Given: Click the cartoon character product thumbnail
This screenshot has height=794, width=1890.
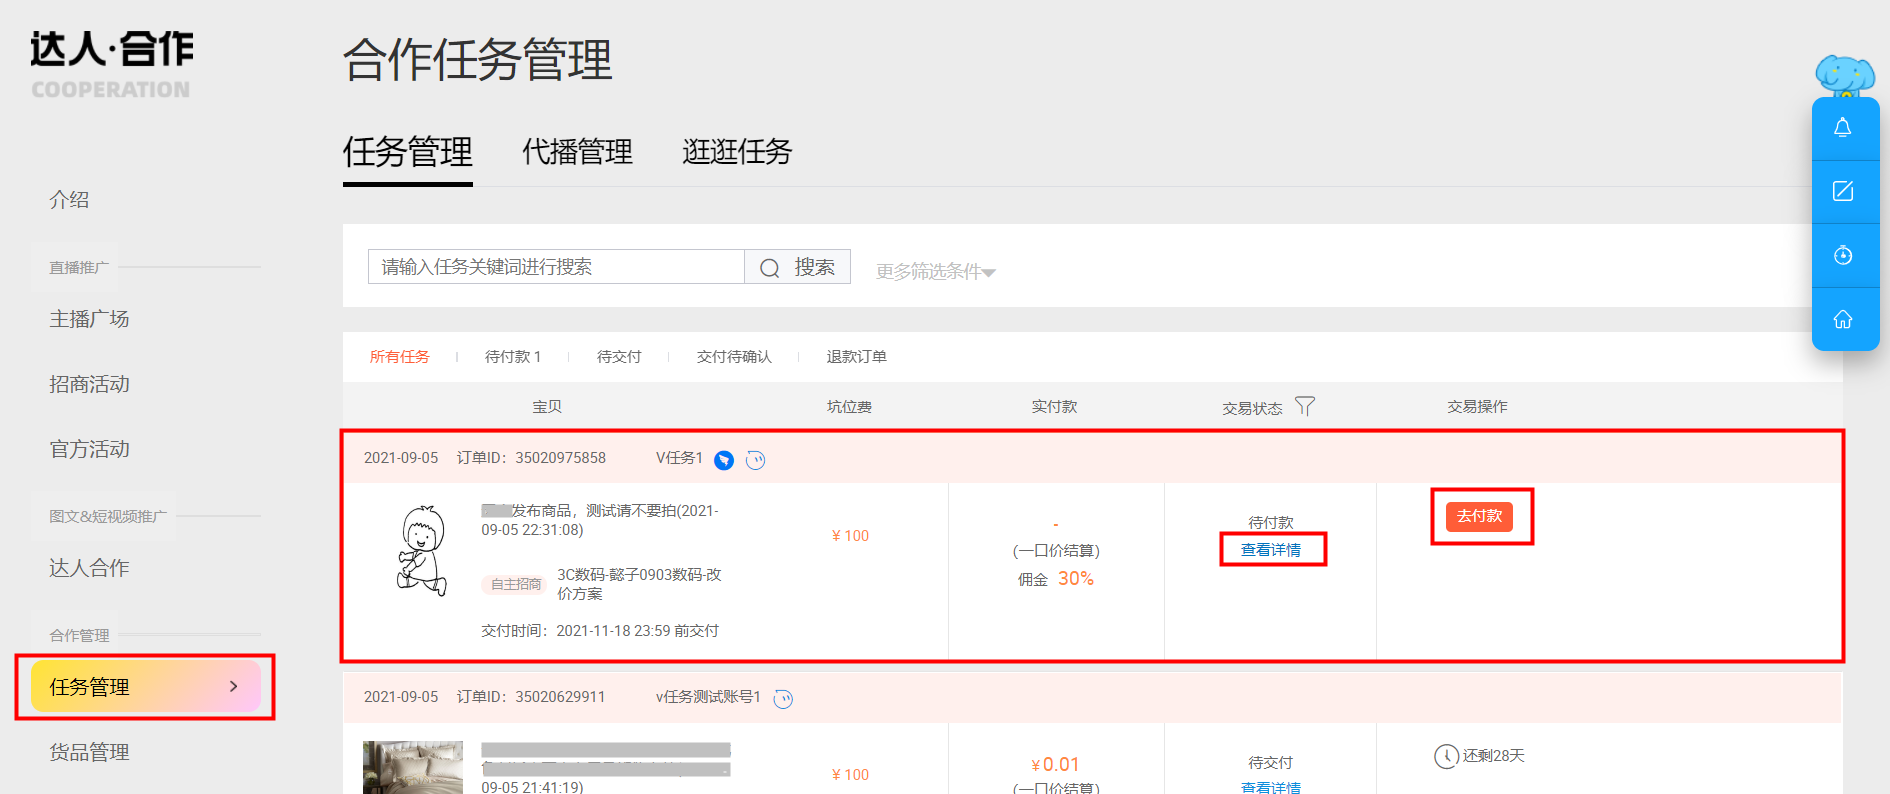Looking at the screenshot, I should pos(422,550).
